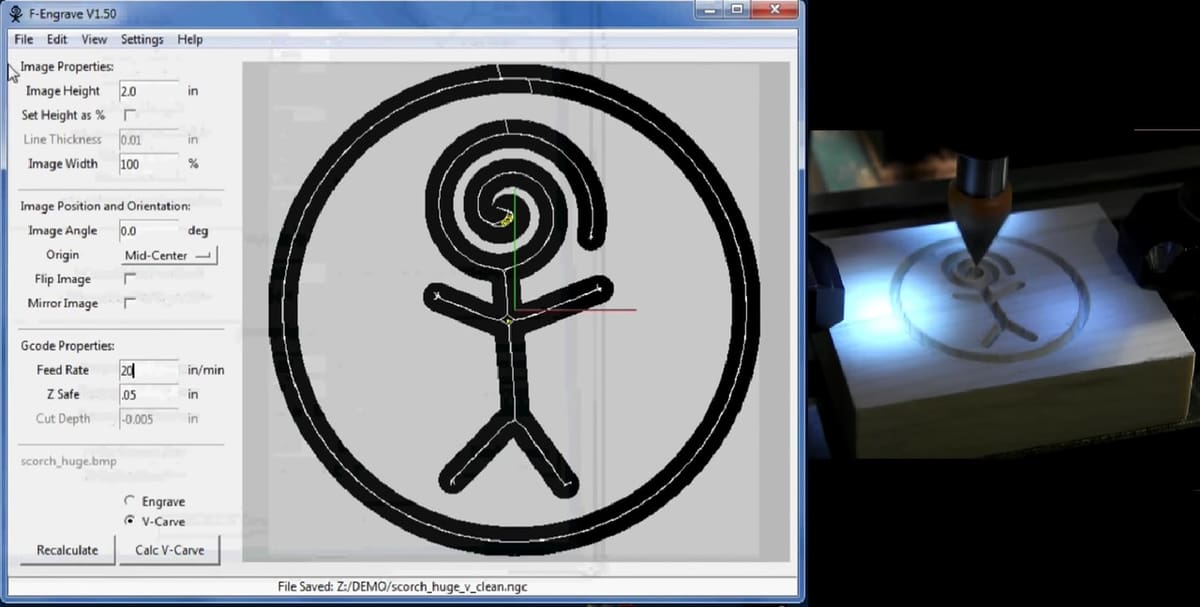1200x607 pixels.
Task: Open the Edit menu
Action: [x=57, y=40]
